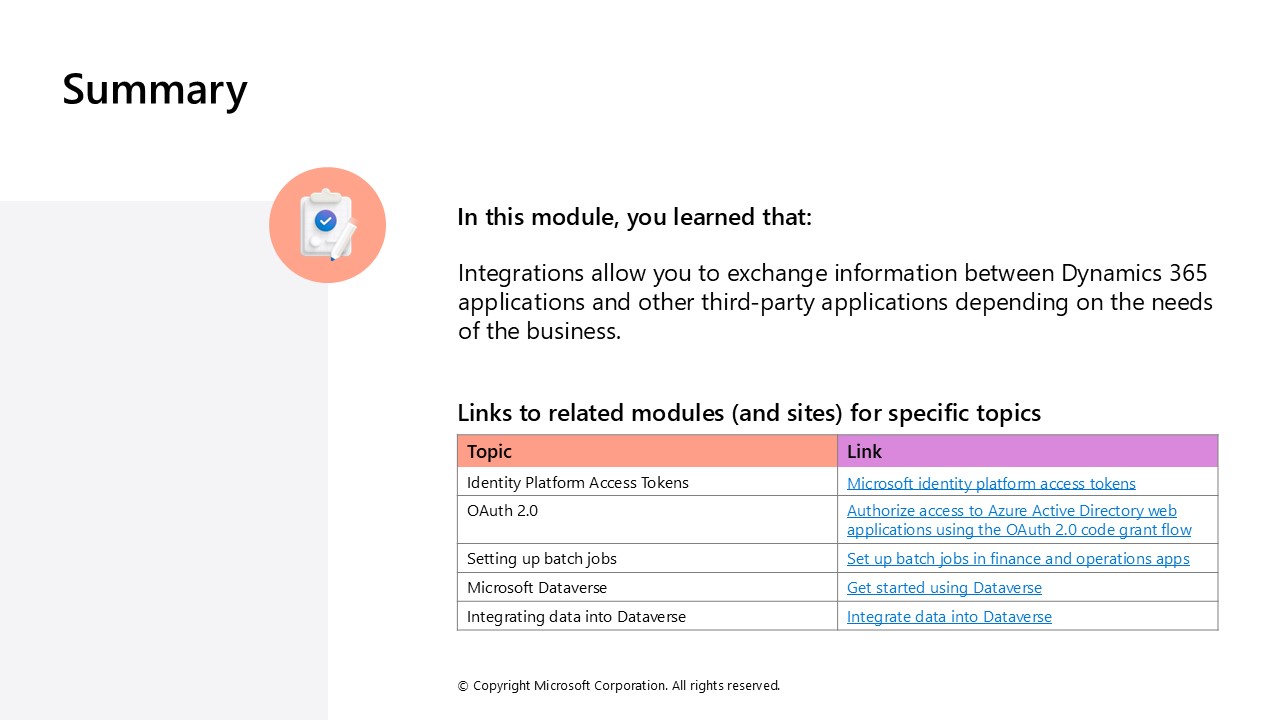1280x720 pixels.
Task: Click the Summary slide title
Action: (x=155, y=89)
